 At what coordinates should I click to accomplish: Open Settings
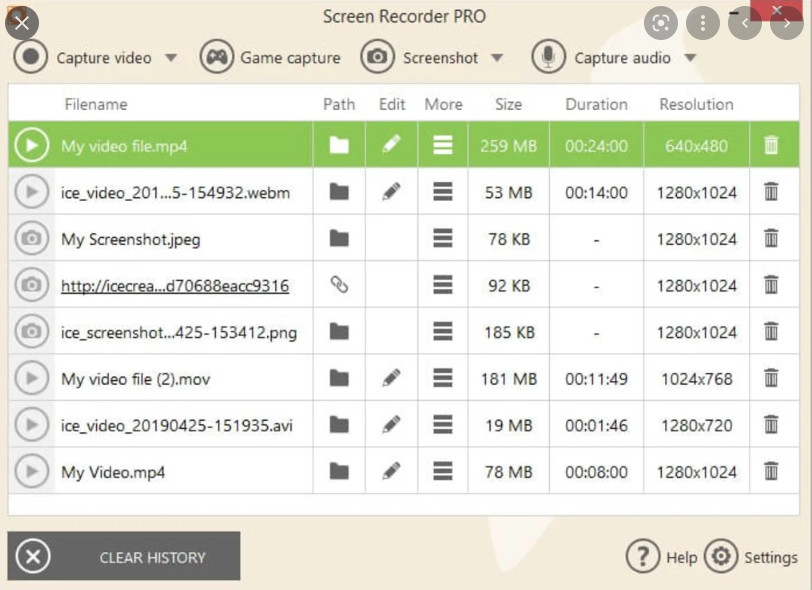click(751, 557)
